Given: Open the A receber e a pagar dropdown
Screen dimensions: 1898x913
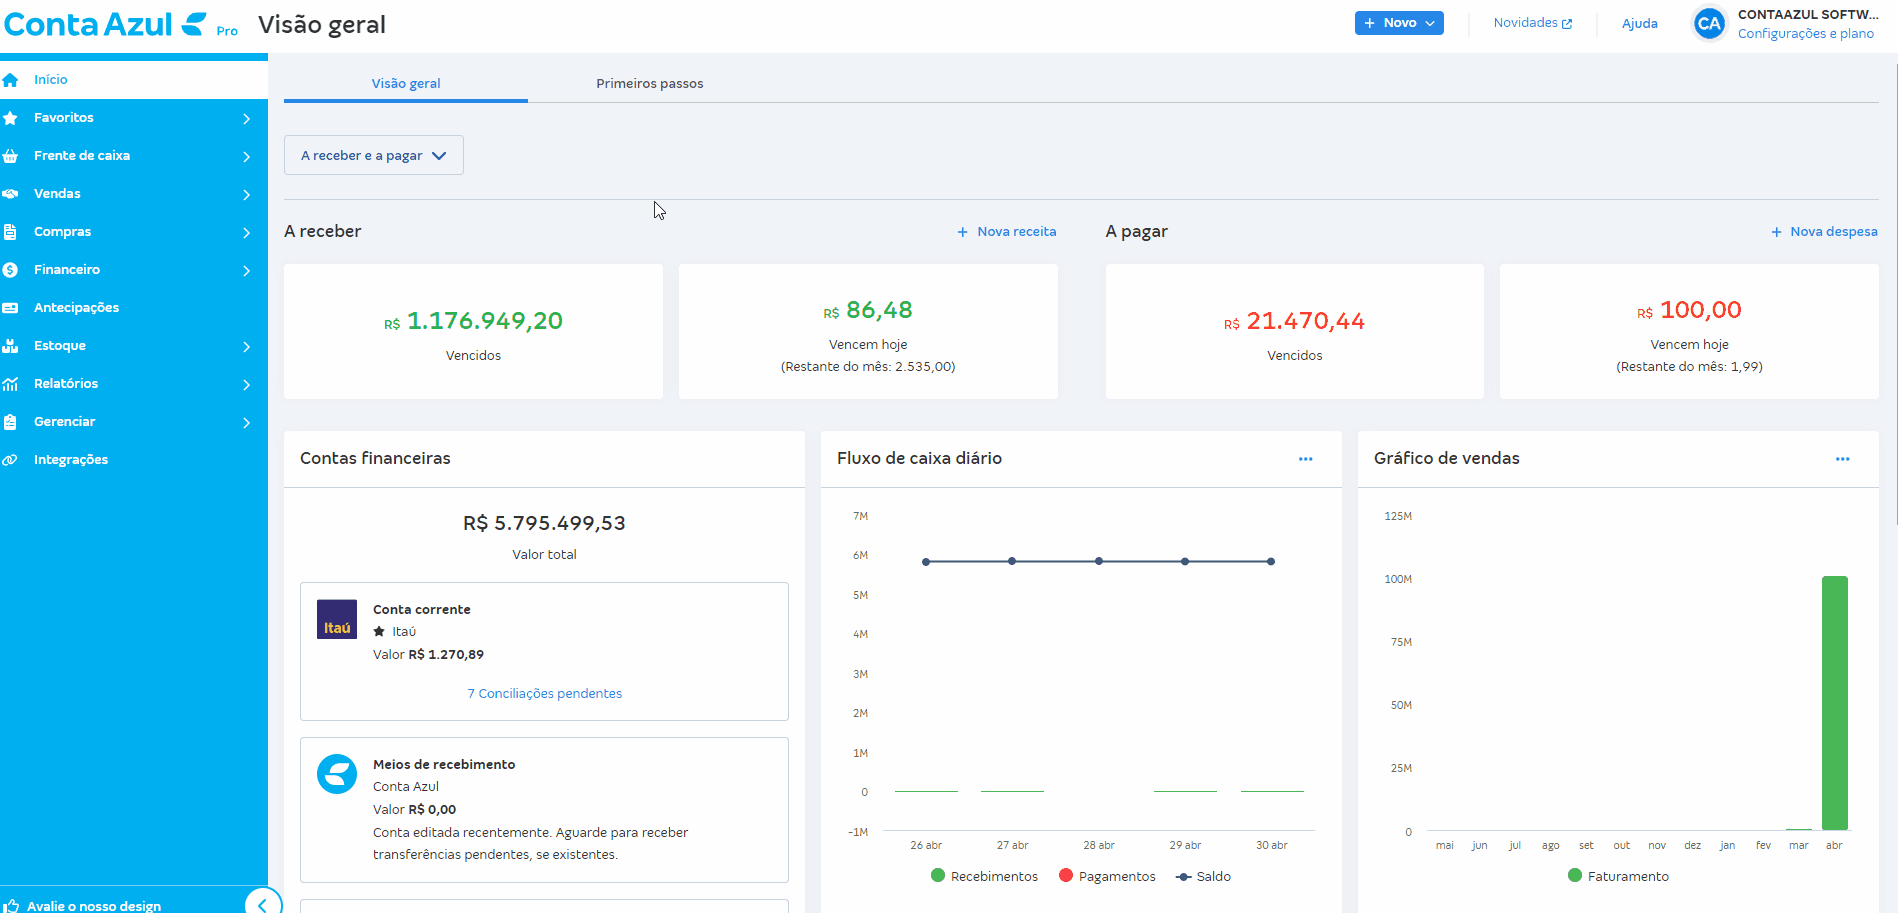Looking at the screenshot, I should click(374, 155).
